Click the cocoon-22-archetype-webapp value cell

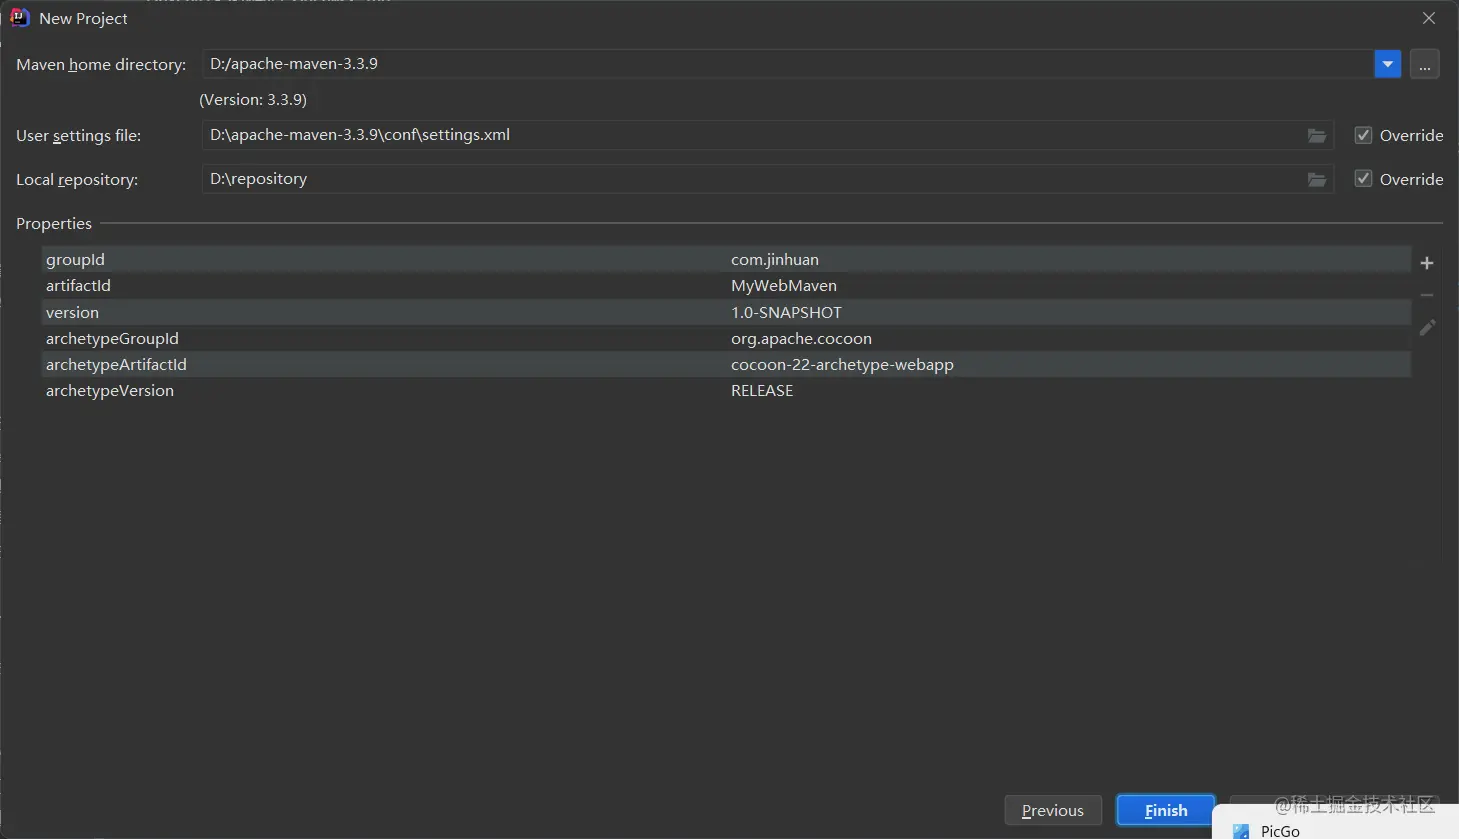click(x=842, y=364)
